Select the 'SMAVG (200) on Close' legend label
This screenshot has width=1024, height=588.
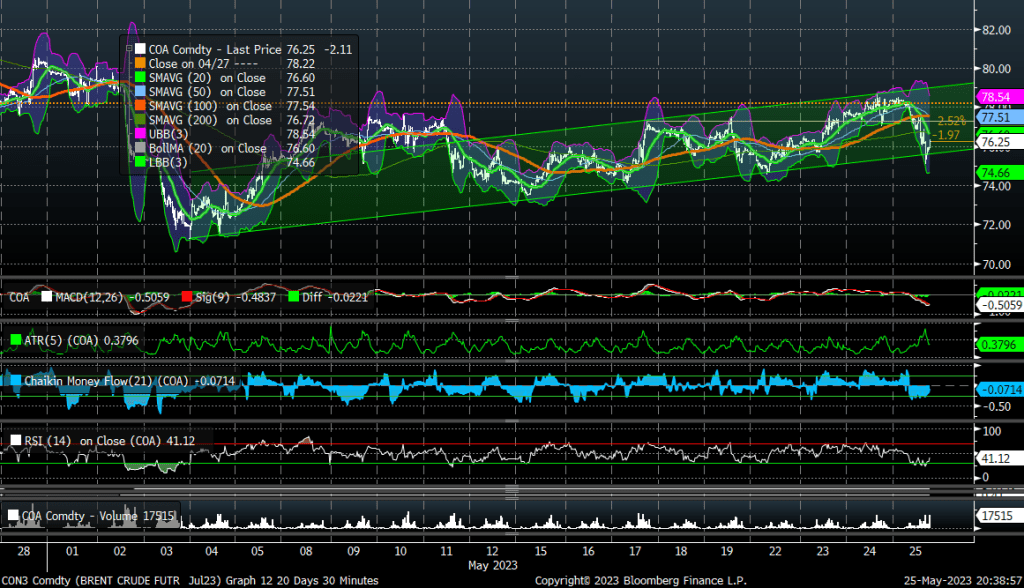point(210,121)
